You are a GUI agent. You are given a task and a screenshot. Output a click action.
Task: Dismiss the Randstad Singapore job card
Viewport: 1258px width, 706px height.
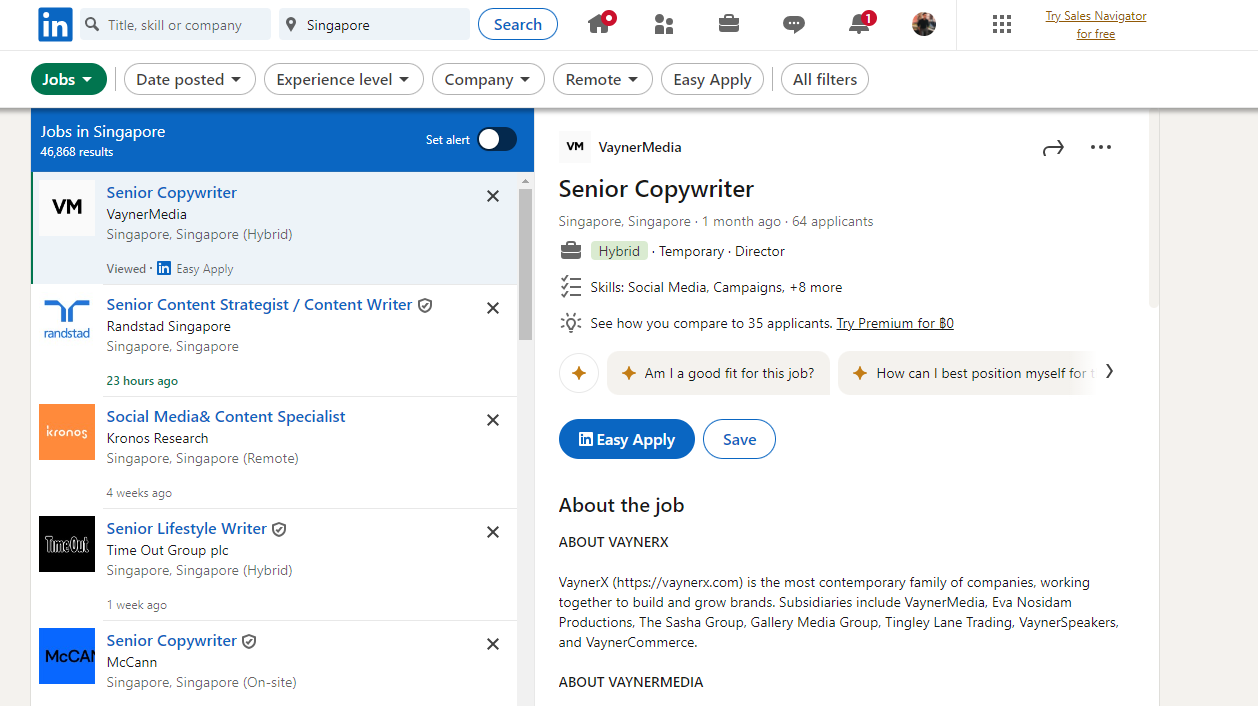tap(493, 308)
